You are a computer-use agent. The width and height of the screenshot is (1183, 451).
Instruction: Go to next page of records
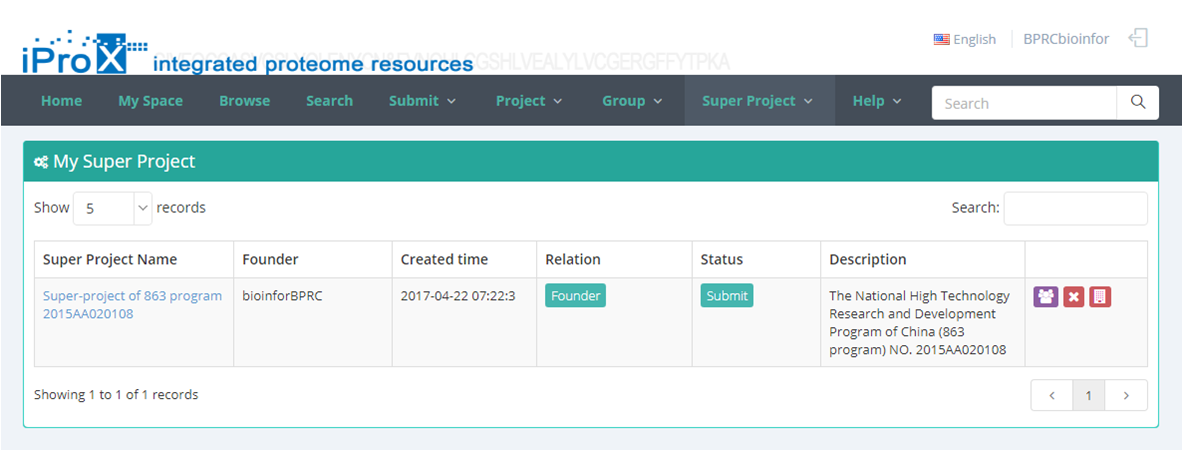click(1126, 395)
